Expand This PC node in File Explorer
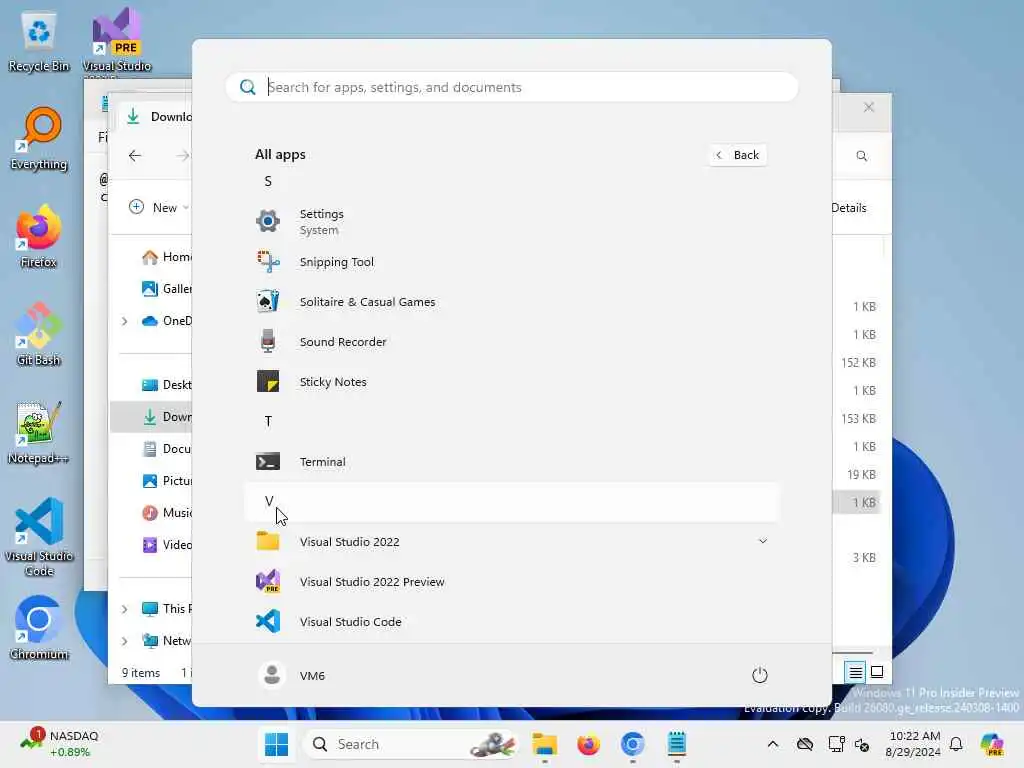1024x768 pixels. [124, 609]
